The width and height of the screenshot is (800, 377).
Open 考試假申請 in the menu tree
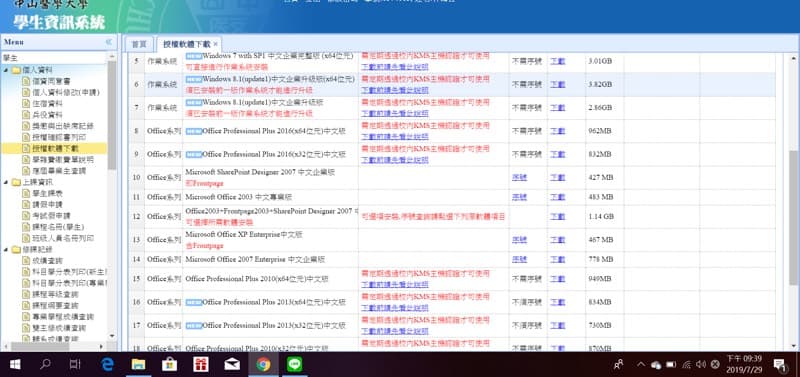click(x=52, y=216)
